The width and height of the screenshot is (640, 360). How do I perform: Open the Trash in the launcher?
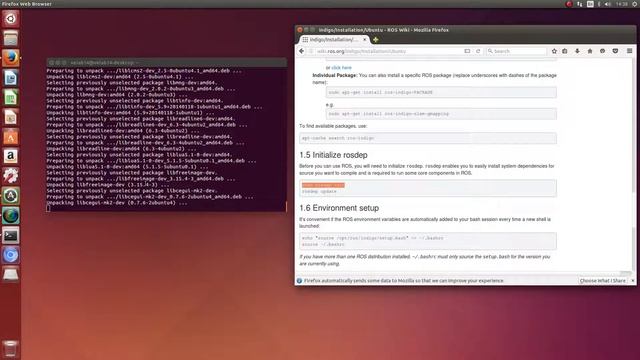click(x=11, y=349)
